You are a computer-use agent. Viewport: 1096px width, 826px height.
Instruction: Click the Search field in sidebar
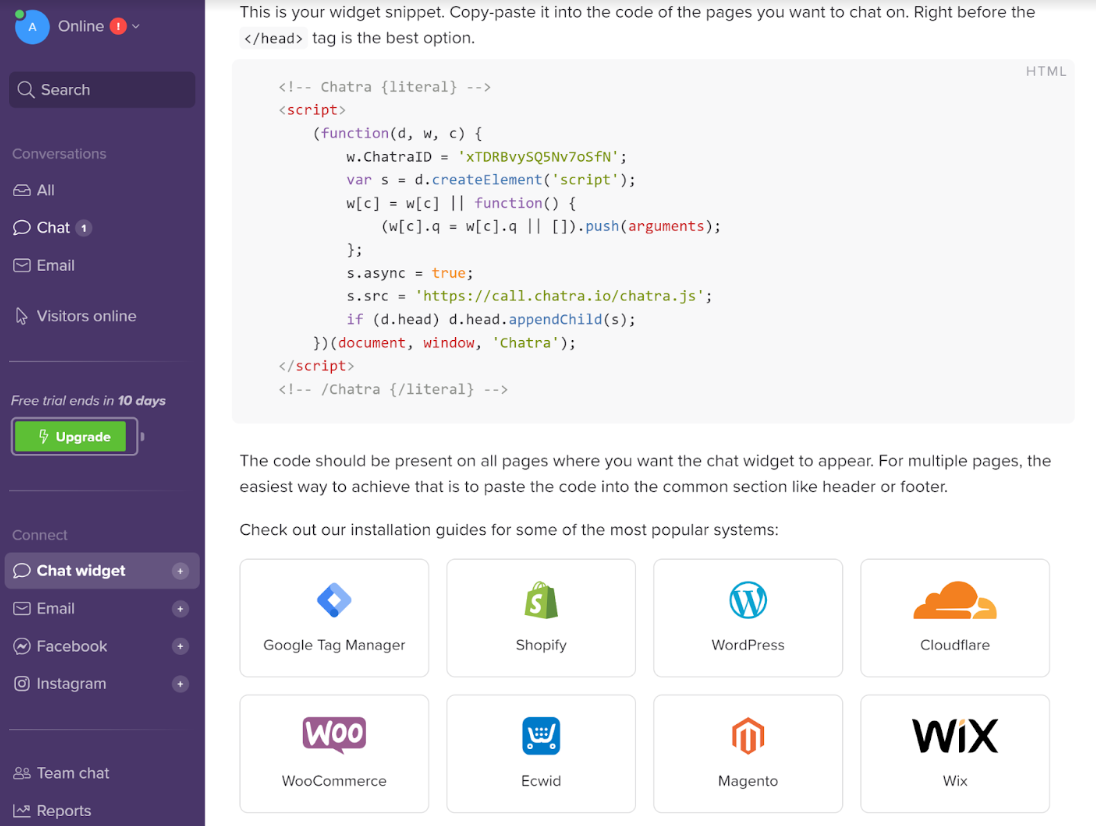[x=102, y=90]
